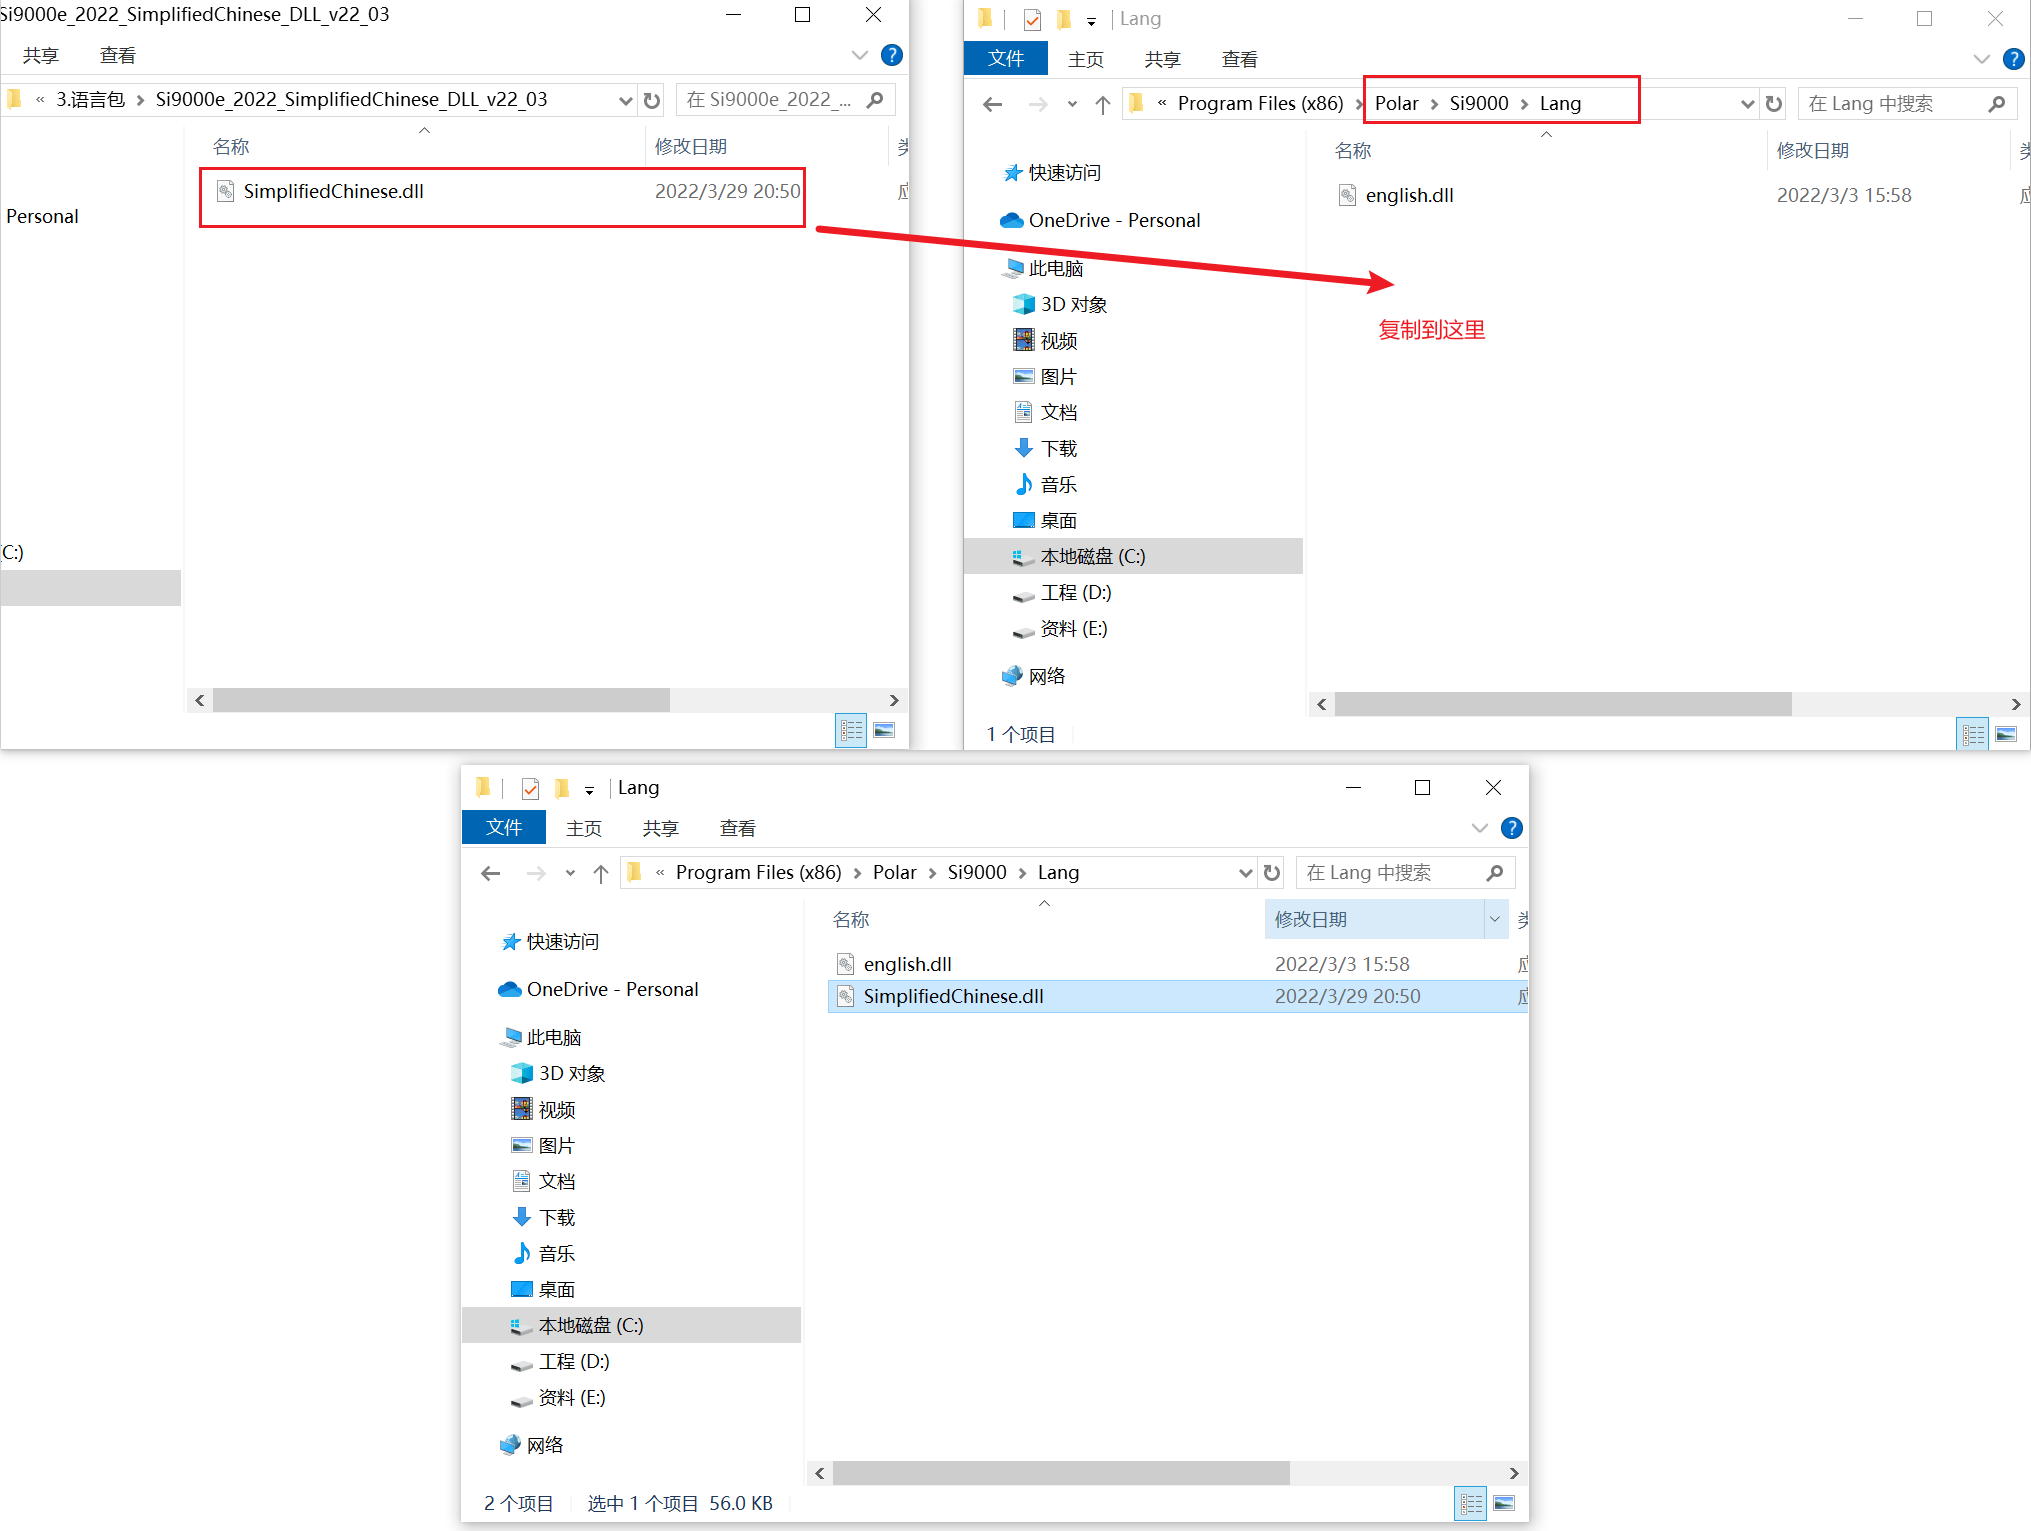Open address history dropdown in bottom window

click(x=1245, y=873)
